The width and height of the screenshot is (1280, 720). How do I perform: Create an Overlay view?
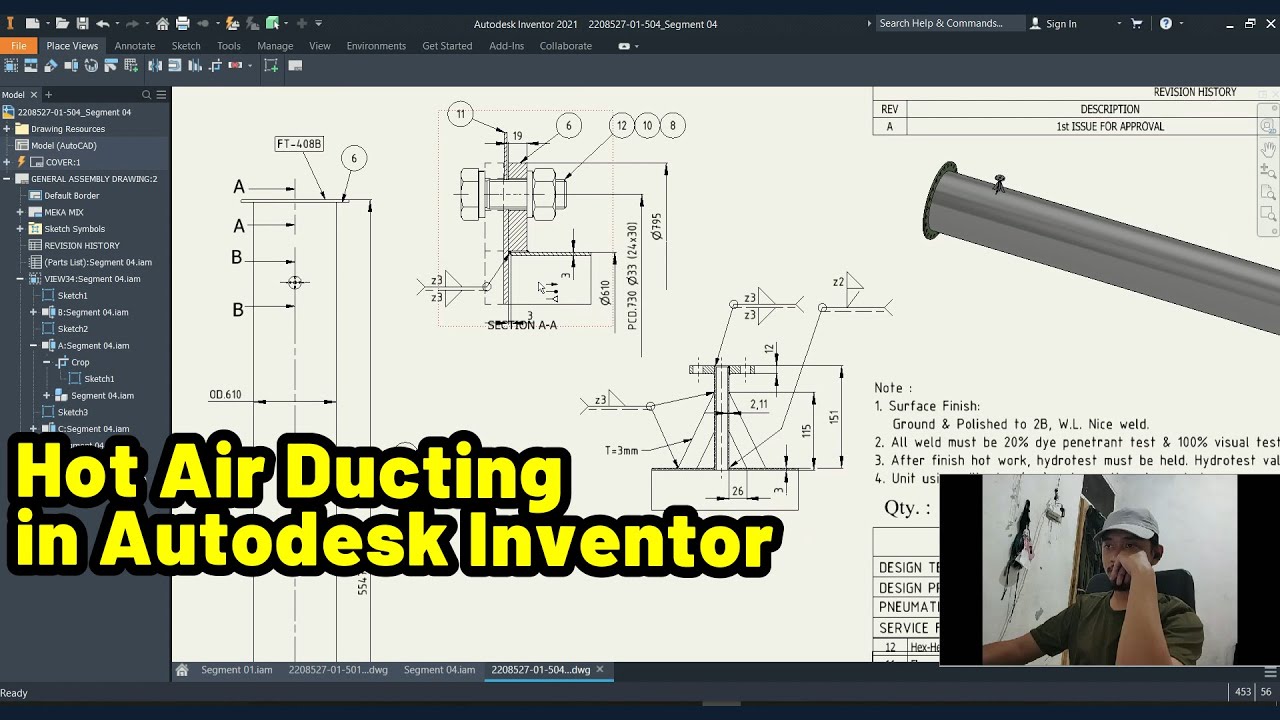(x=111, y=65)
